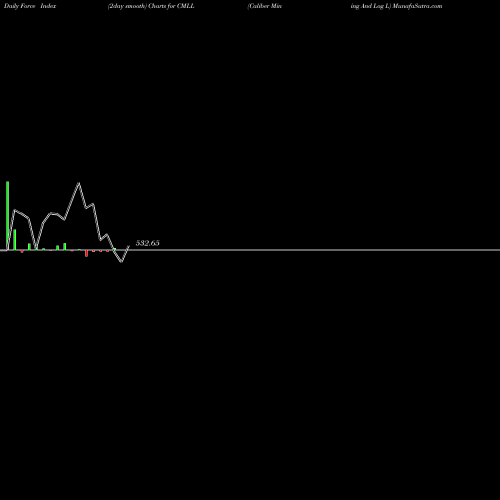Viewport: 500px width, 500px height.
Task: Click the tallest green bar on the chart
Action: 8,216
